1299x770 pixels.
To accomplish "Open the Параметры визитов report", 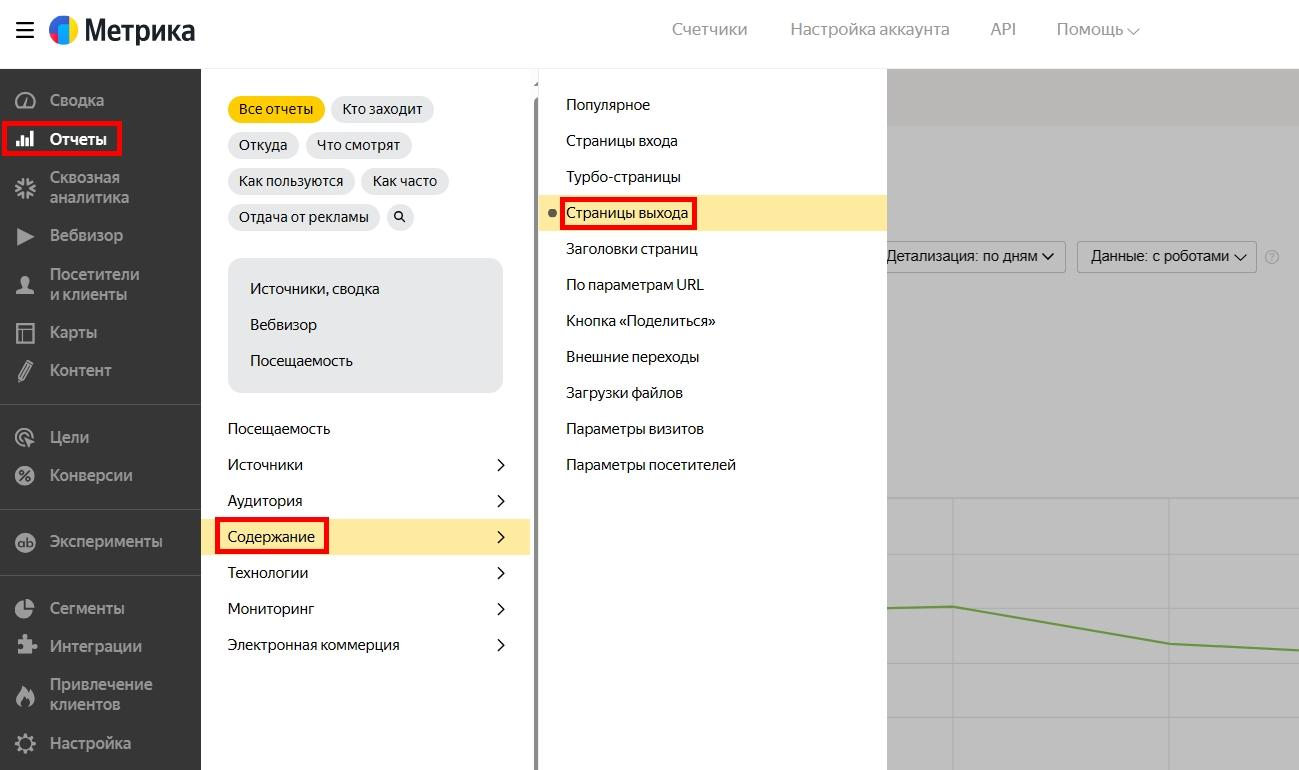I will 635,429.
